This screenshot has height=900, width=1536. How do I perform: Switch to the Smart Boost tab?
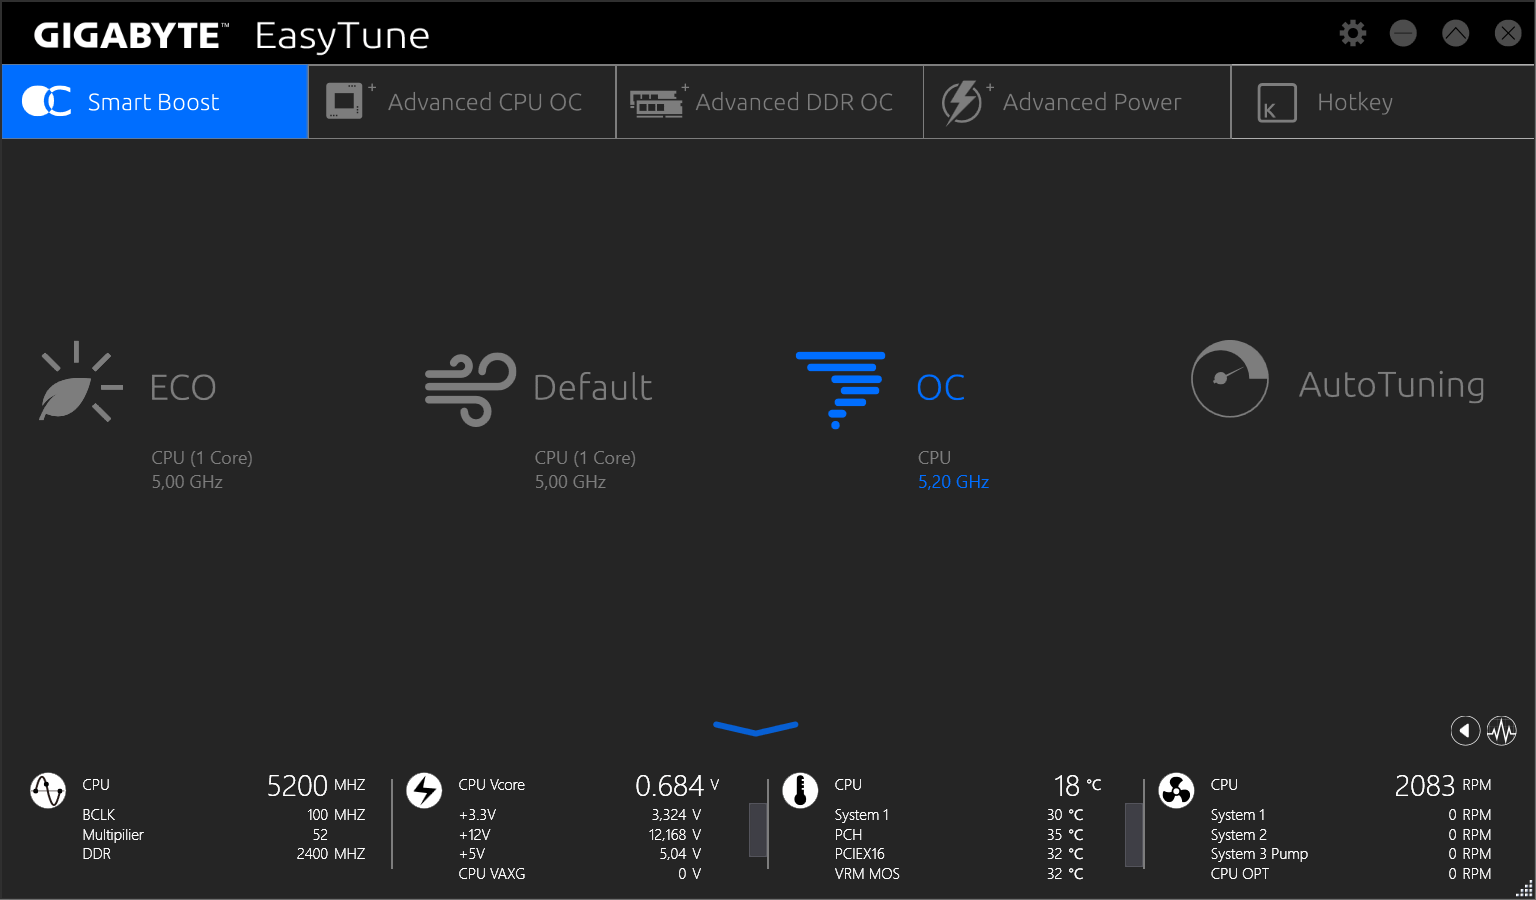155,102
